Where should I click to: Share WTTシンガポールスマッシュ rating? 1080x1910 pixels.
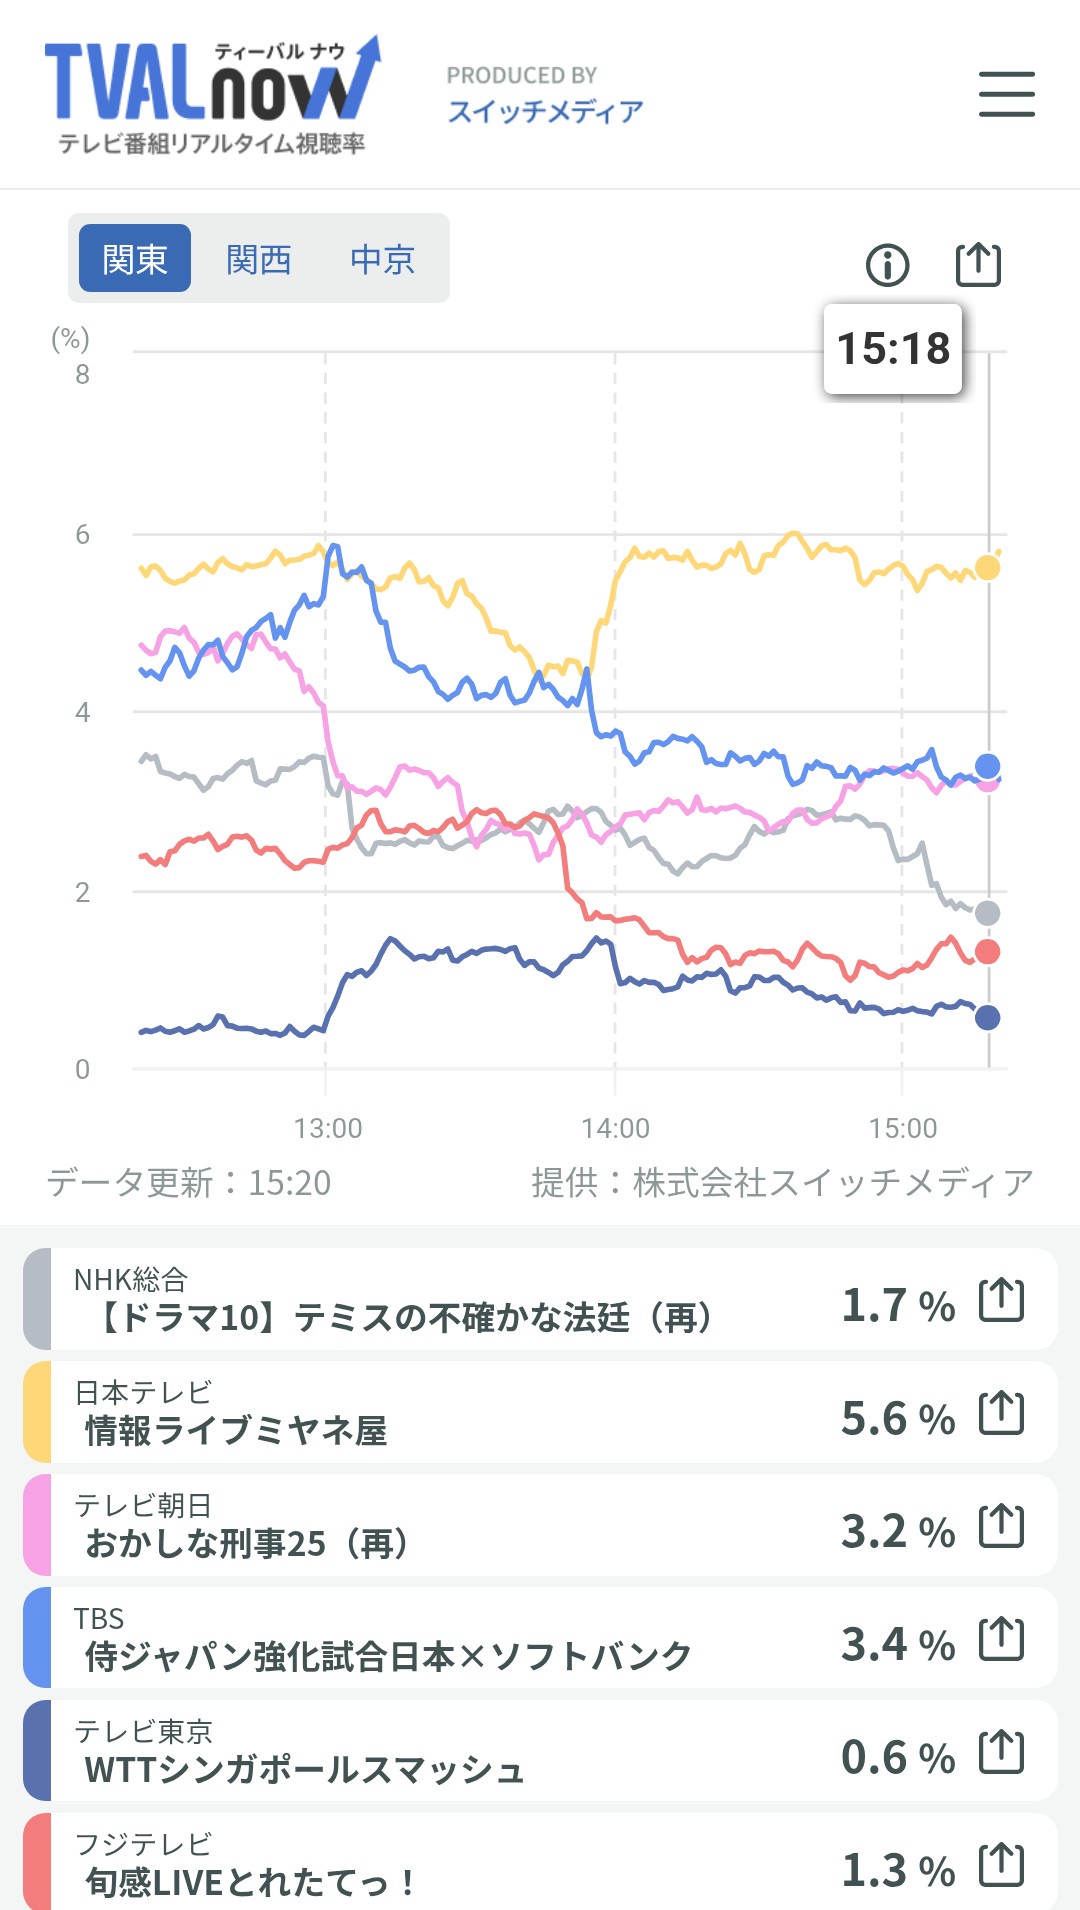pos(1001,1752)
